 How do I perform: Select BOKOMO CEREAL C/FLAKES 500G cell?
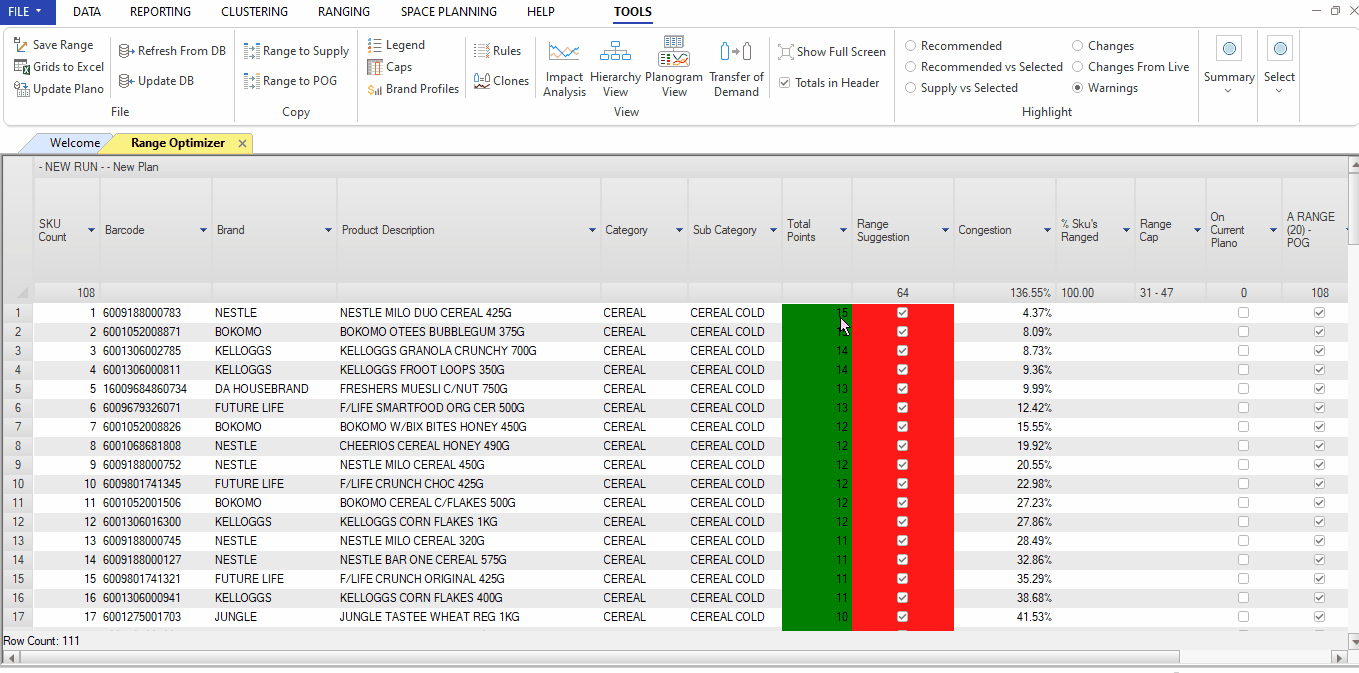click(468, 503)
